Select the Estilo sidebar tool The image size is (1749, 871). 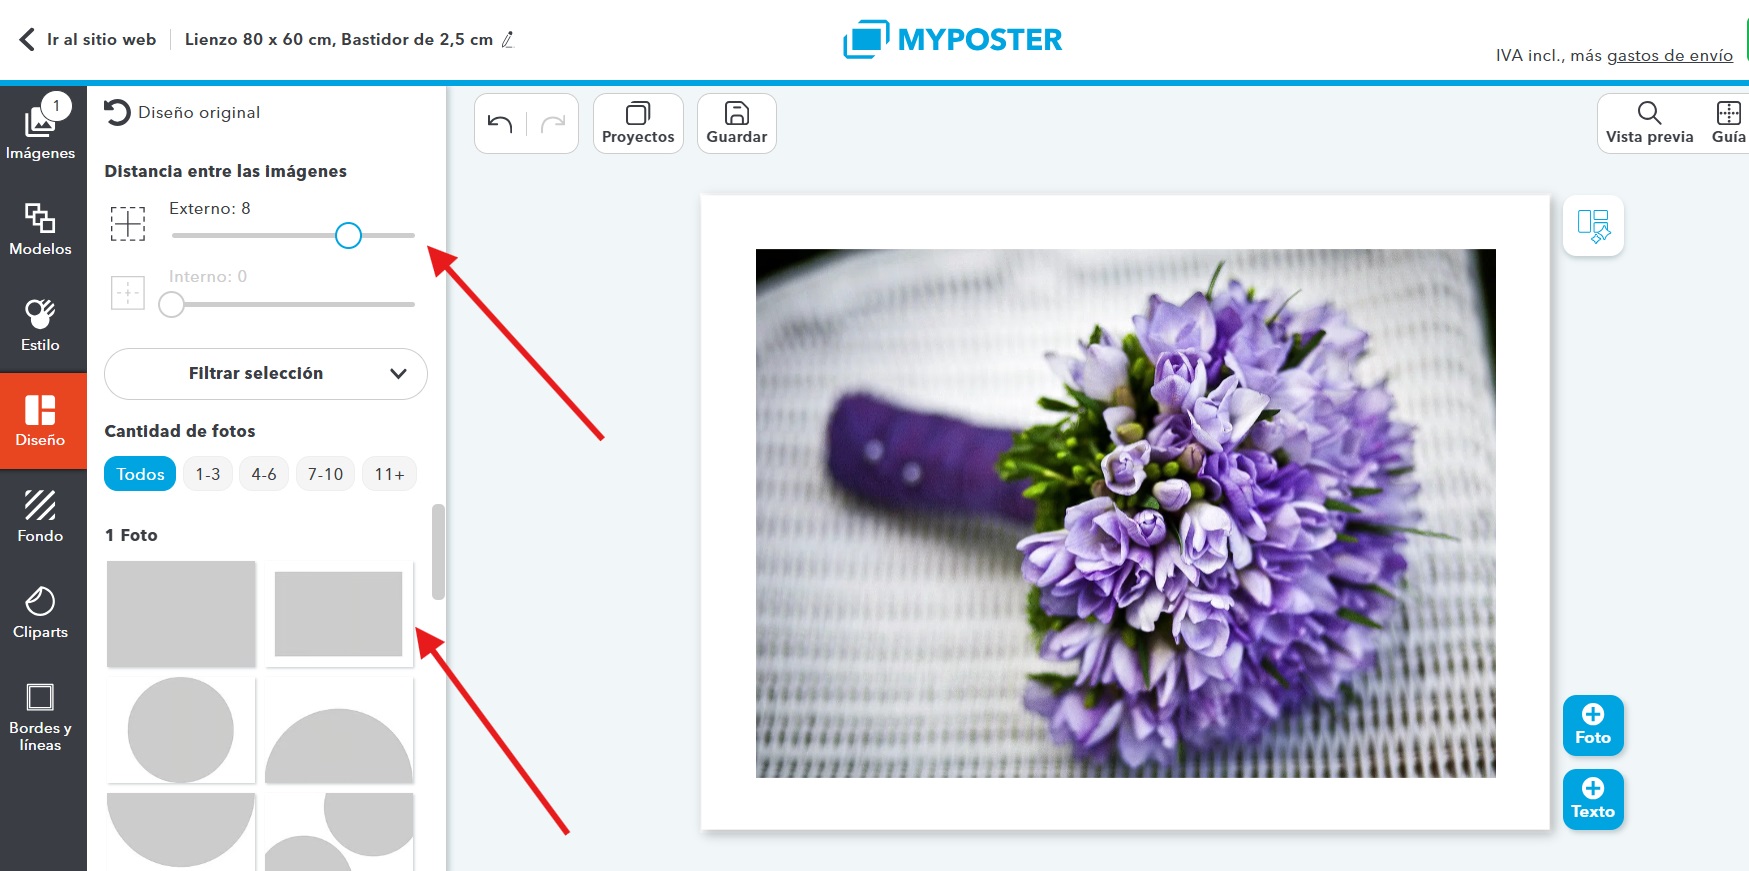(x=41, y=325)
